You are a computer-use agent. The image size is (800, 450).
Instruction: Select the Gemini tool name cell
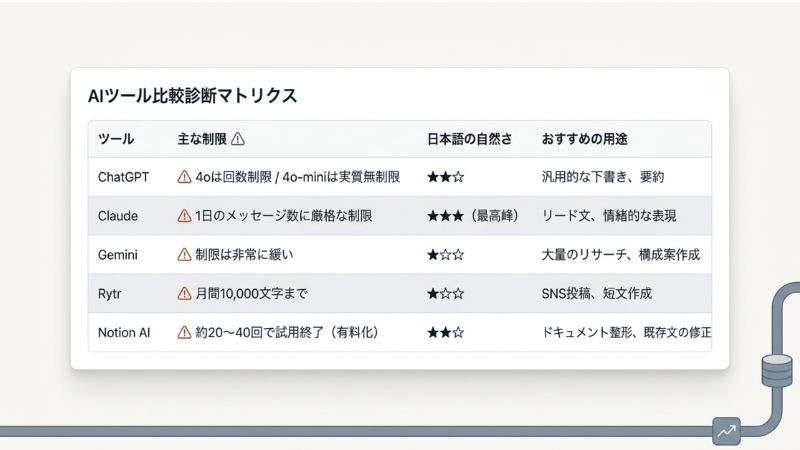click(x=118, y=255)
